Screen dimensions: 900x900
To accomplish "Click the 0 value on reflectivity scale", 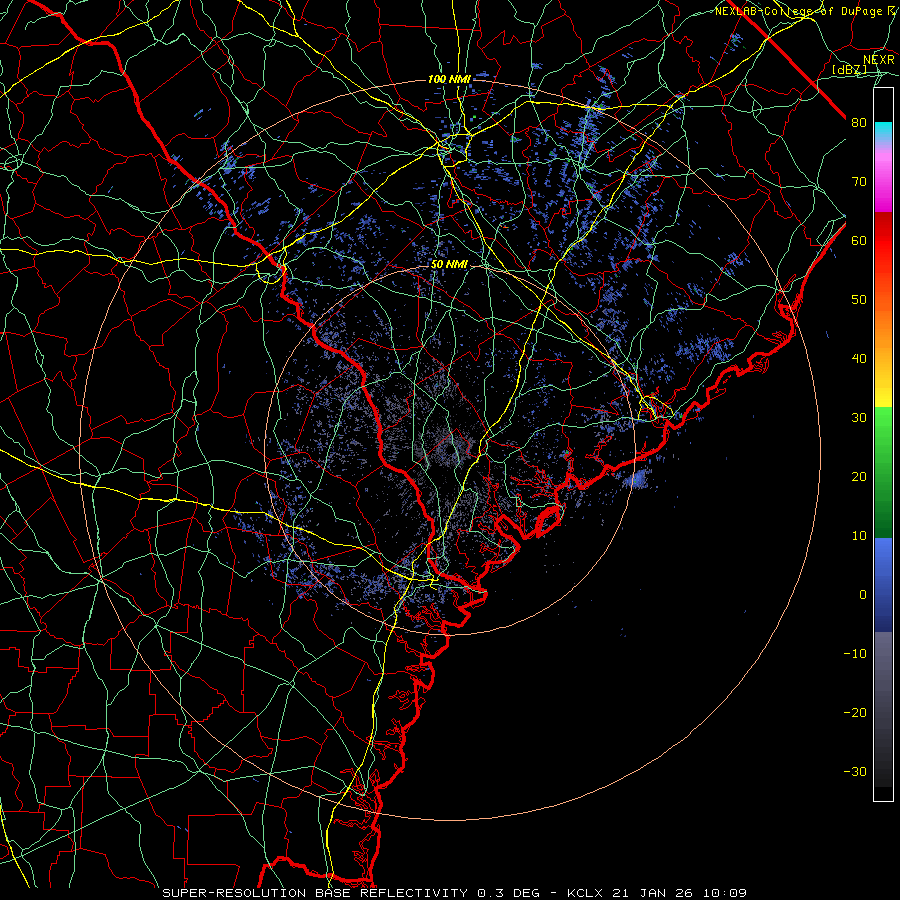I will coord(863,595).
